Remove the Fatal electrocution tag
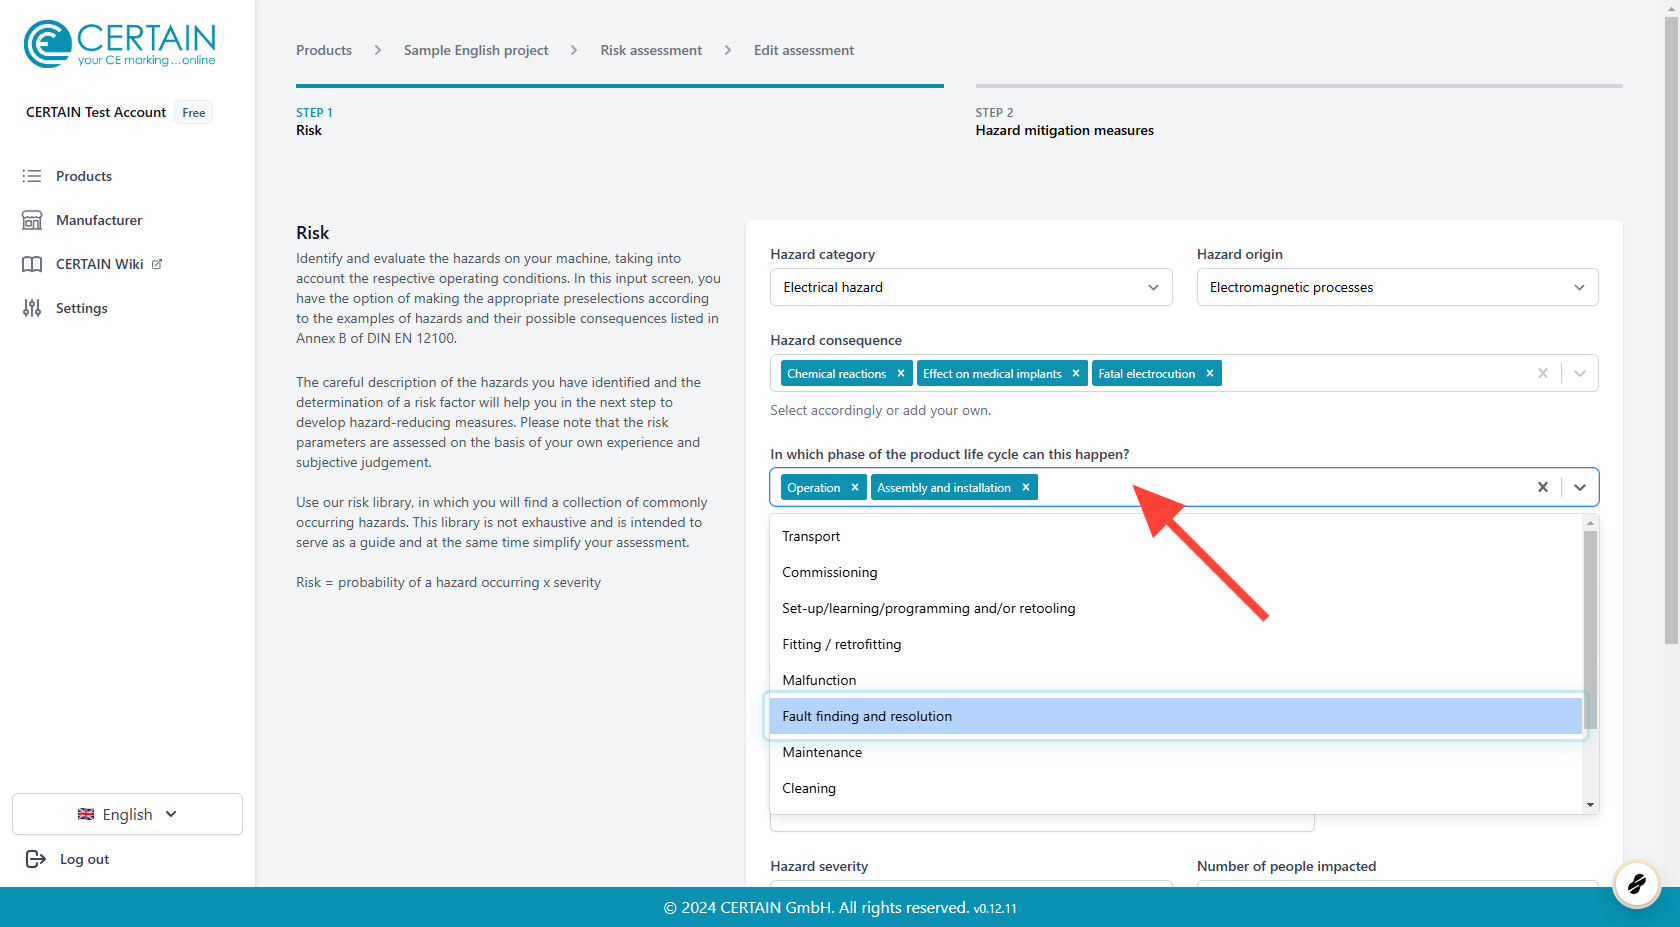This screenshot has height=927, width=1680. (1210, 373)
